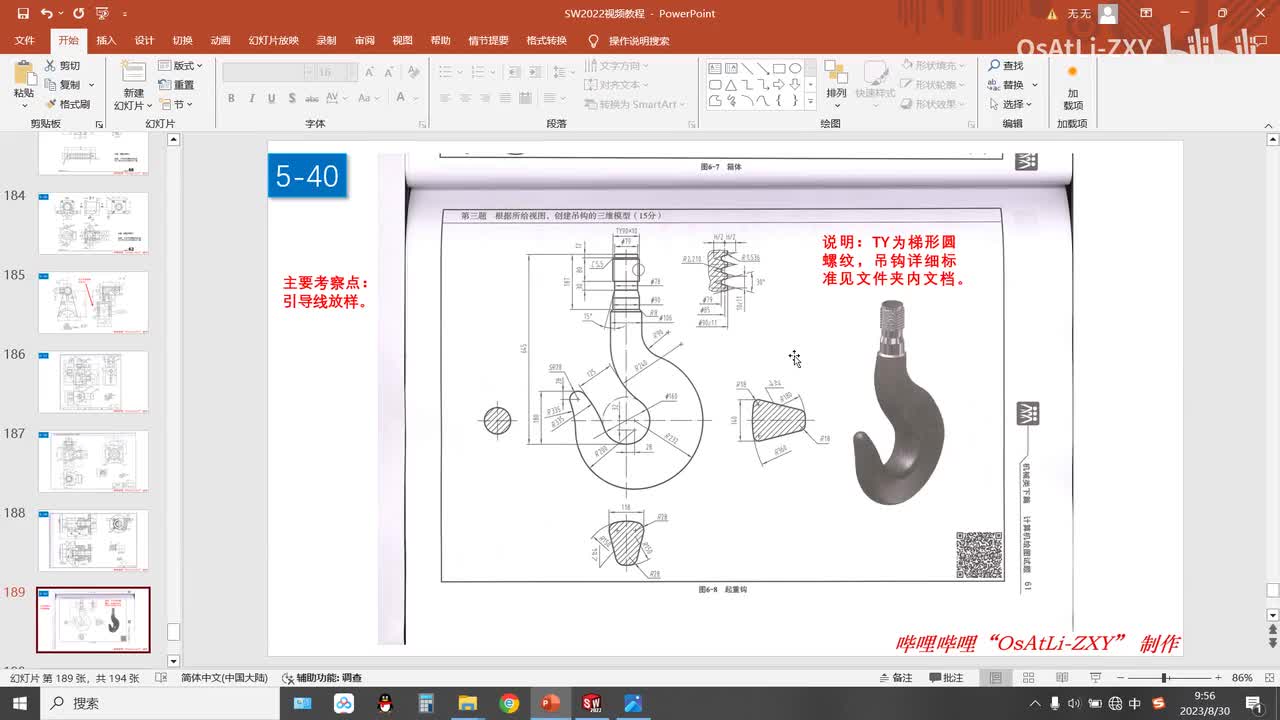Screen dimensions: 1280x720
Task: Click the Undo arrow icon
Action: click(46, 14)
